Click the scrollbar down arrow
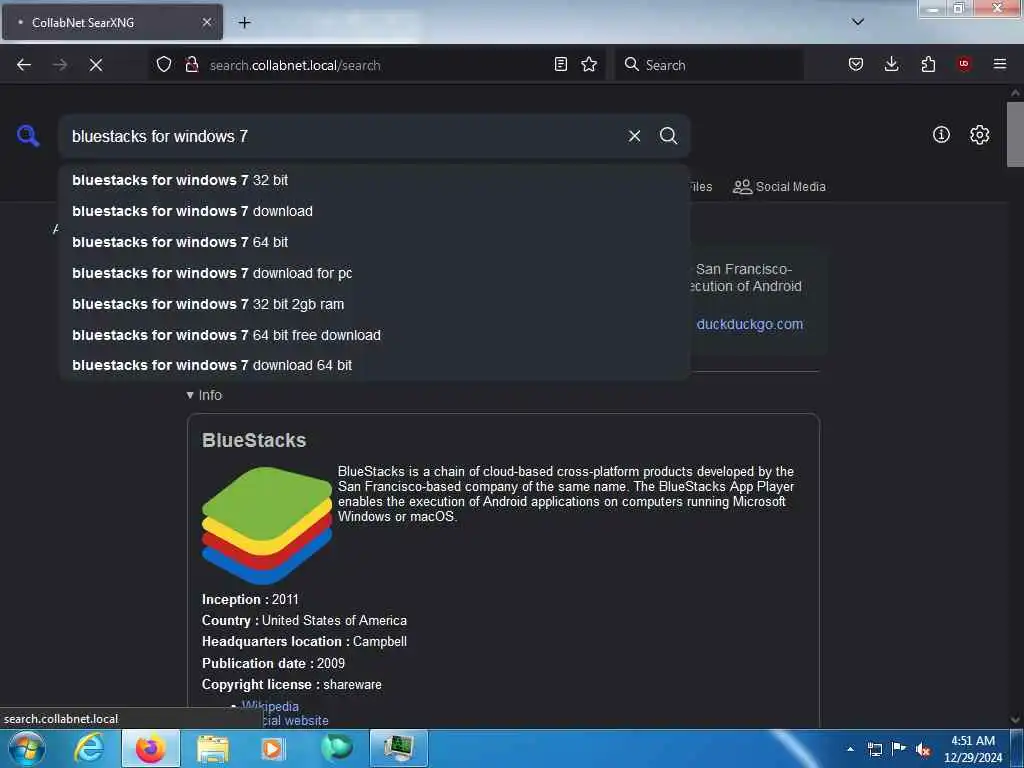Image resolution: width=1024 pixels, height=768 pixels. pyautogui.click(x=1015, y=720)
